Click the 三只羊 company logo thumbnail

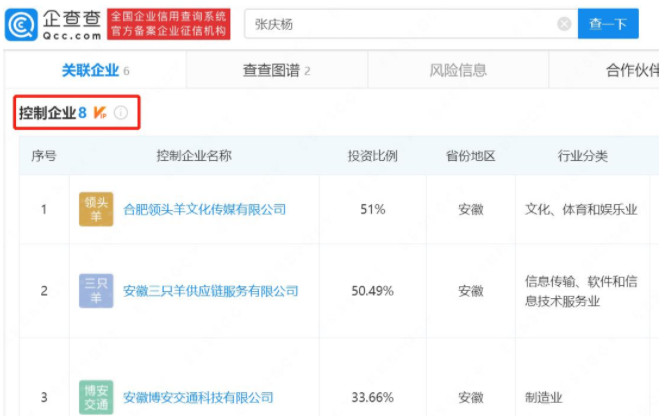pos(96,291)
